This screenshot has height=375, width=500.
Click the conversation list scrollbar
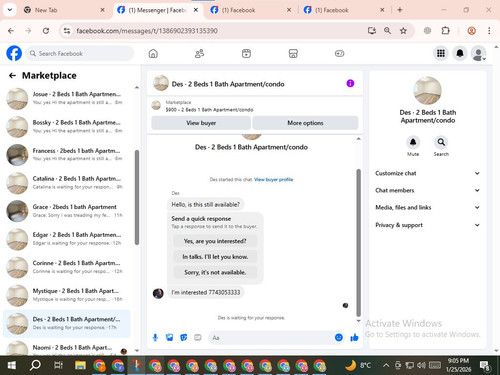click(137, 198)
